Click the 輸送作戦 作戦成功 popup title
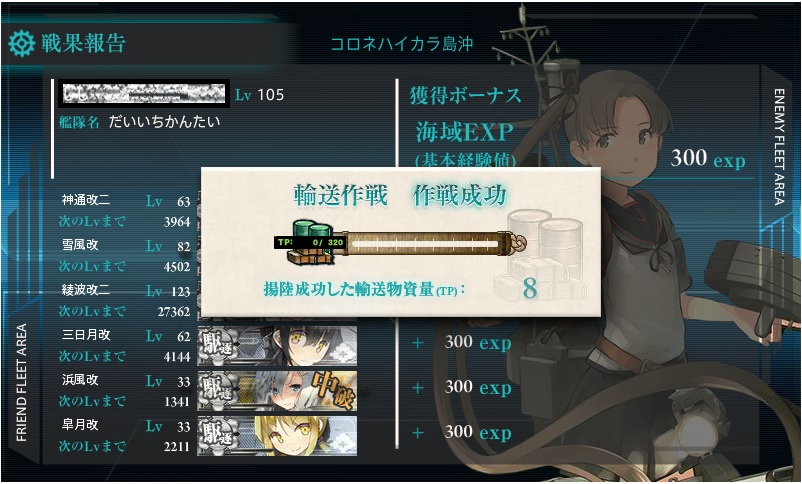 (400, 196)
